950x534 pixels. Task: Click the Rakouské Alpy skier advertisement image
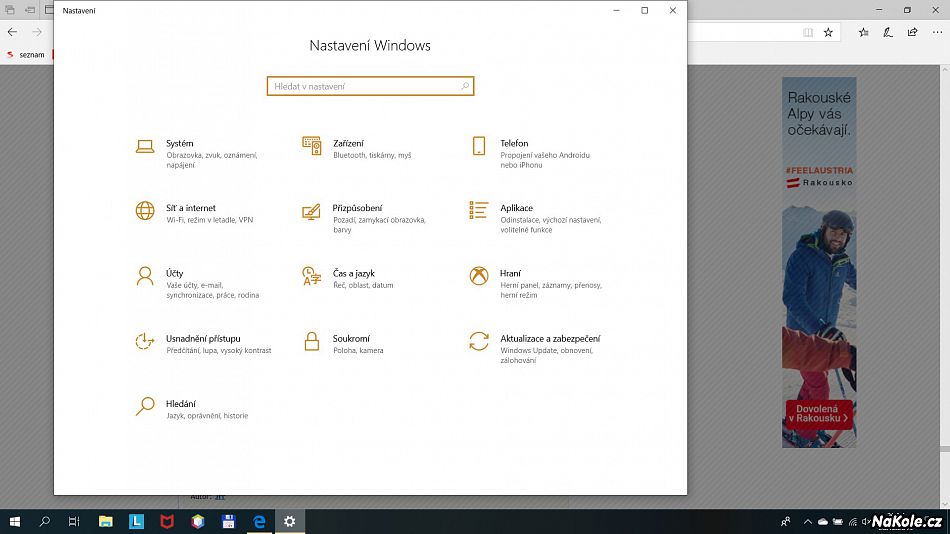[819, 262]
